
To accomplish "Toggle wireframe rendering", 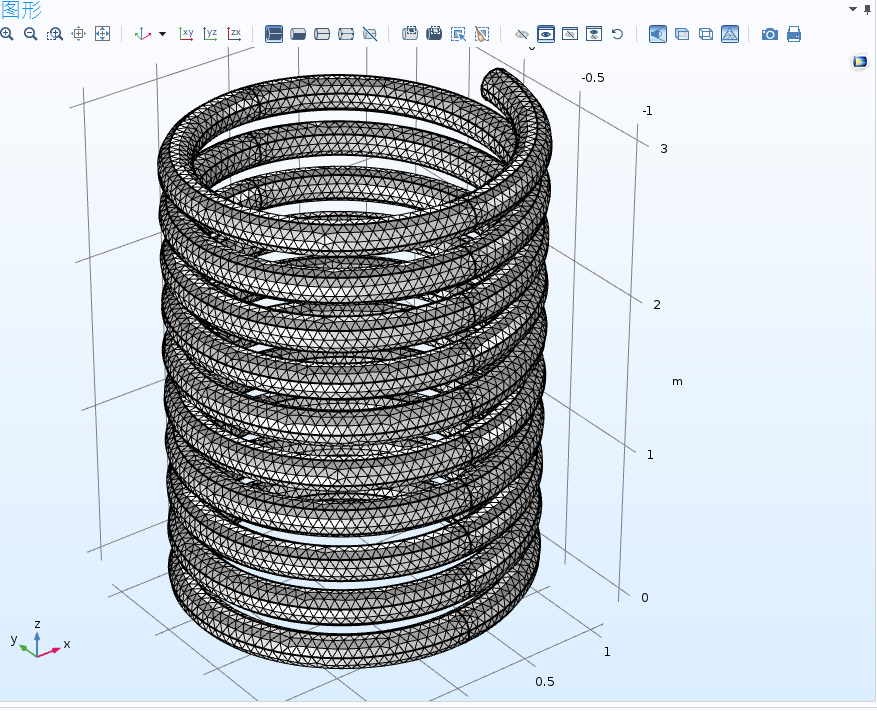I will [706, 34].
